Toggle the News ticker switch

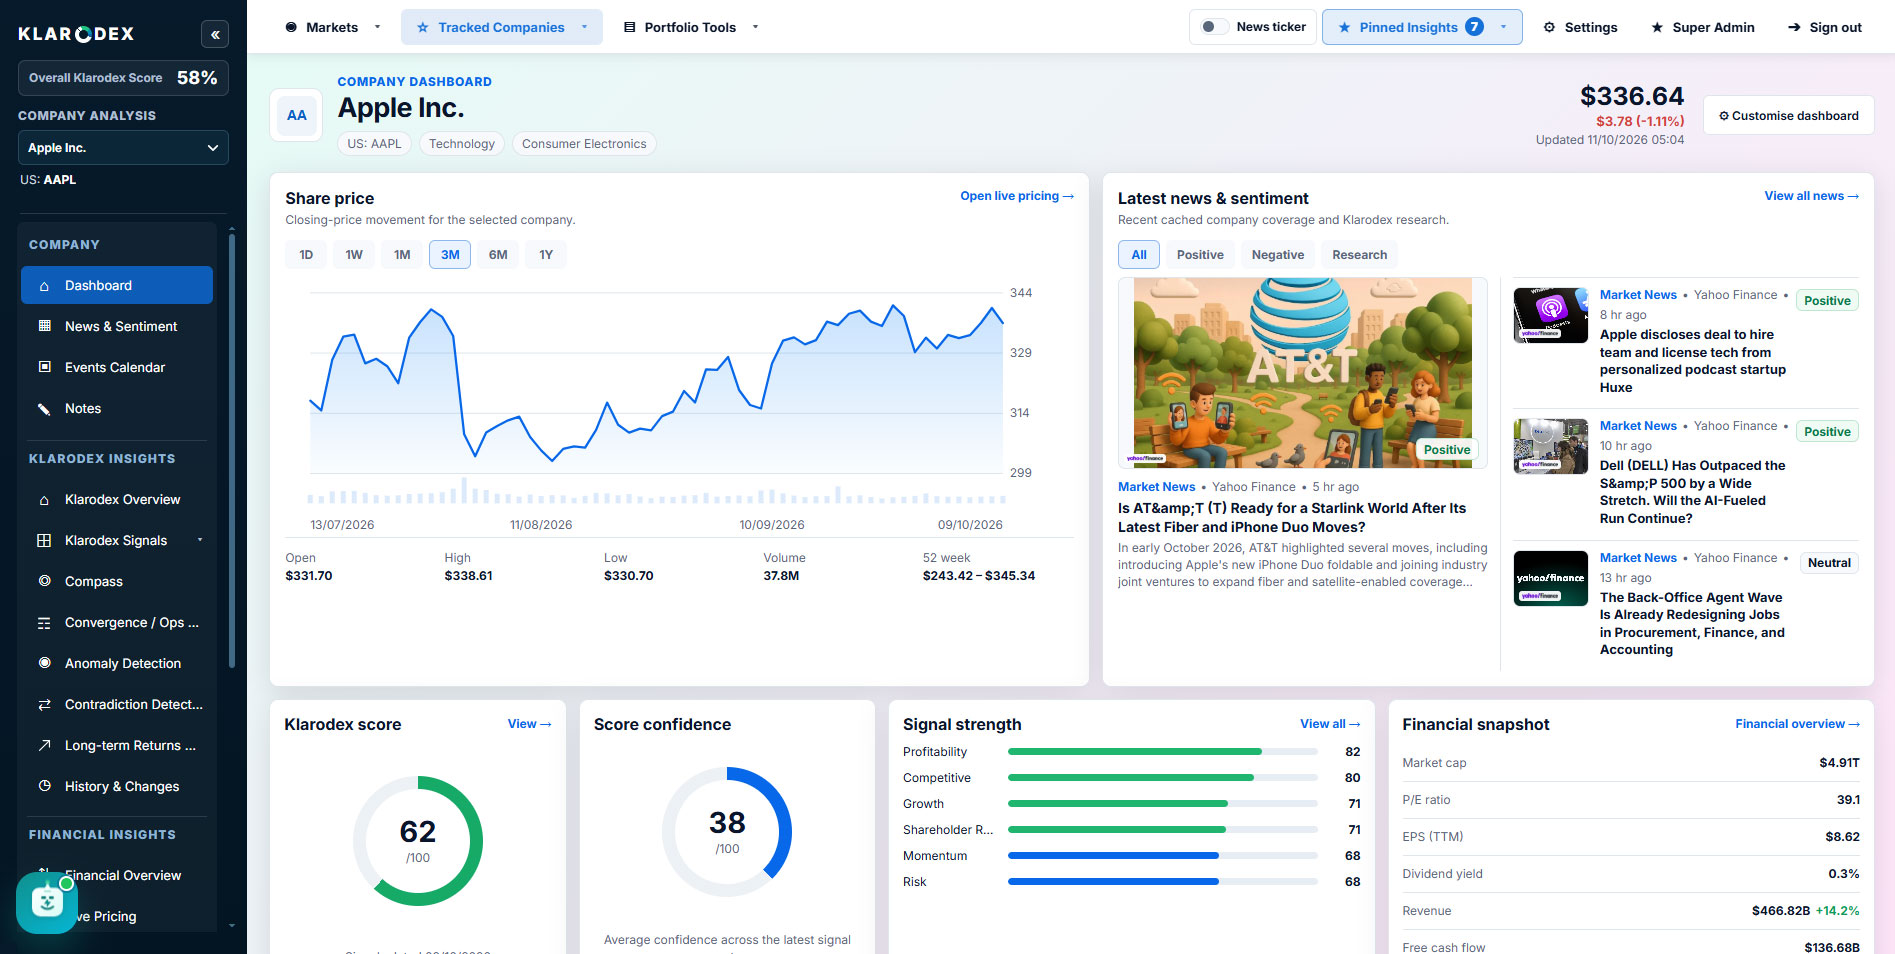(1214, 27)
